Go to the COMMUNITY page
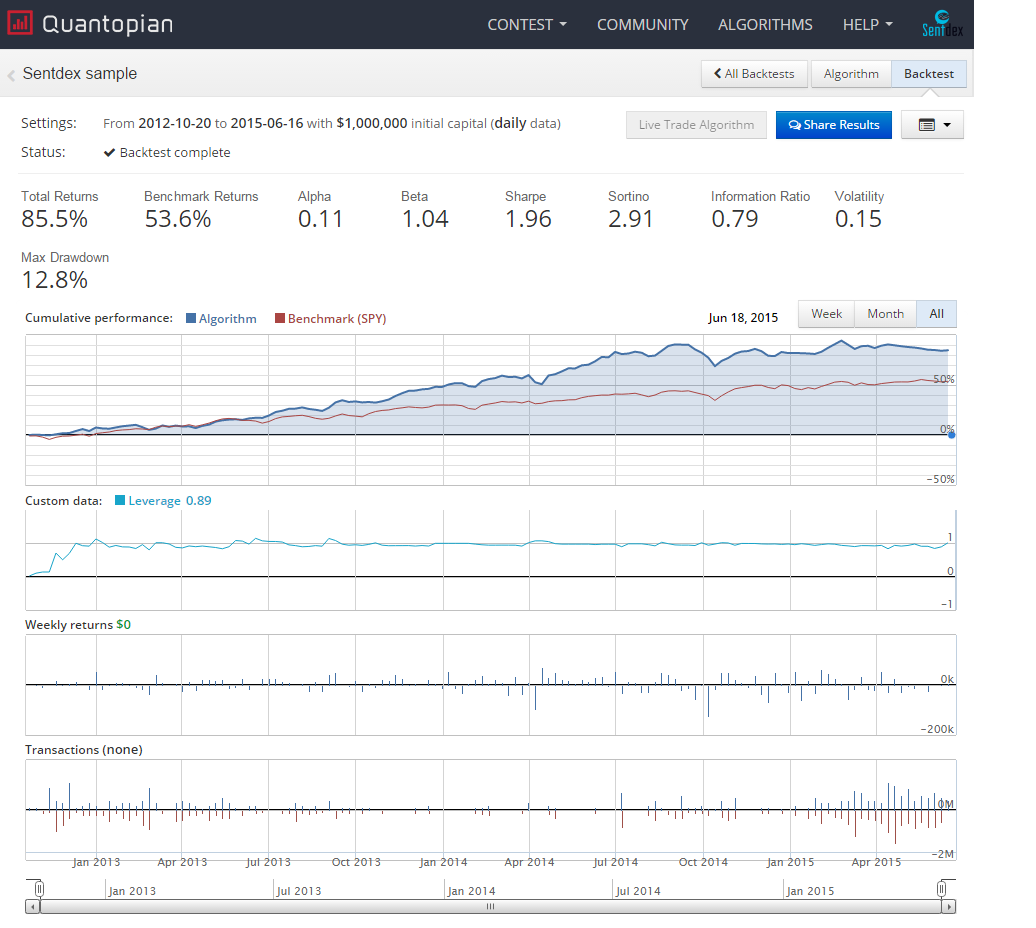1036x928 pixels. 642,24
